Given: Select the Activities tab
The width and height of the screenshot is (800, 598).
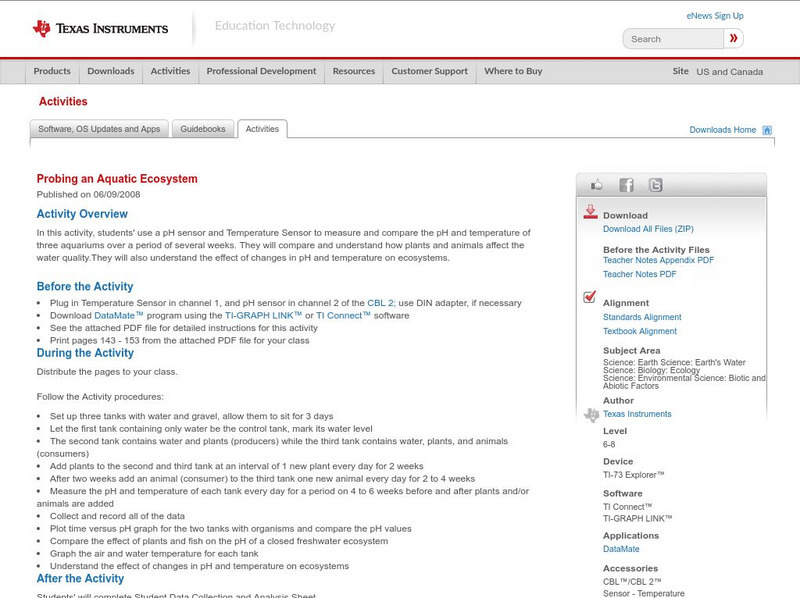Looking at the screenshot, I should (262, 129).
